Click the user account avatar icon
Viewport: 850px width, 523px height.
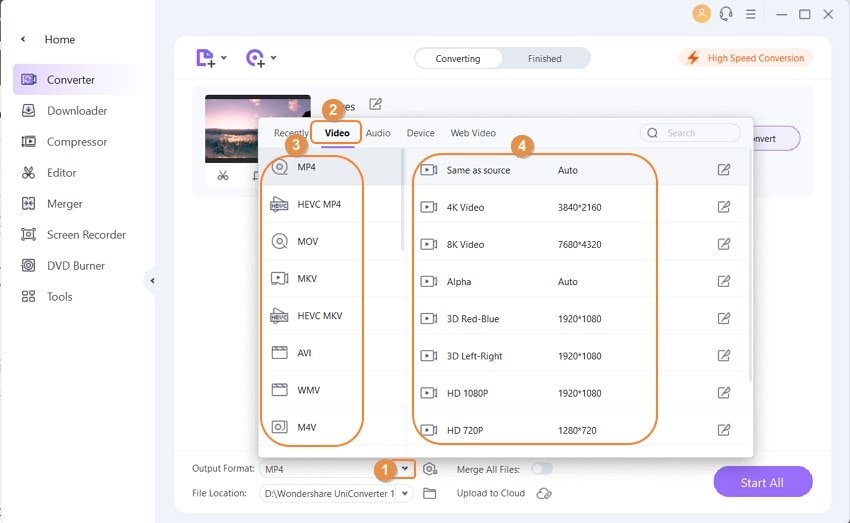pos(701,14)
